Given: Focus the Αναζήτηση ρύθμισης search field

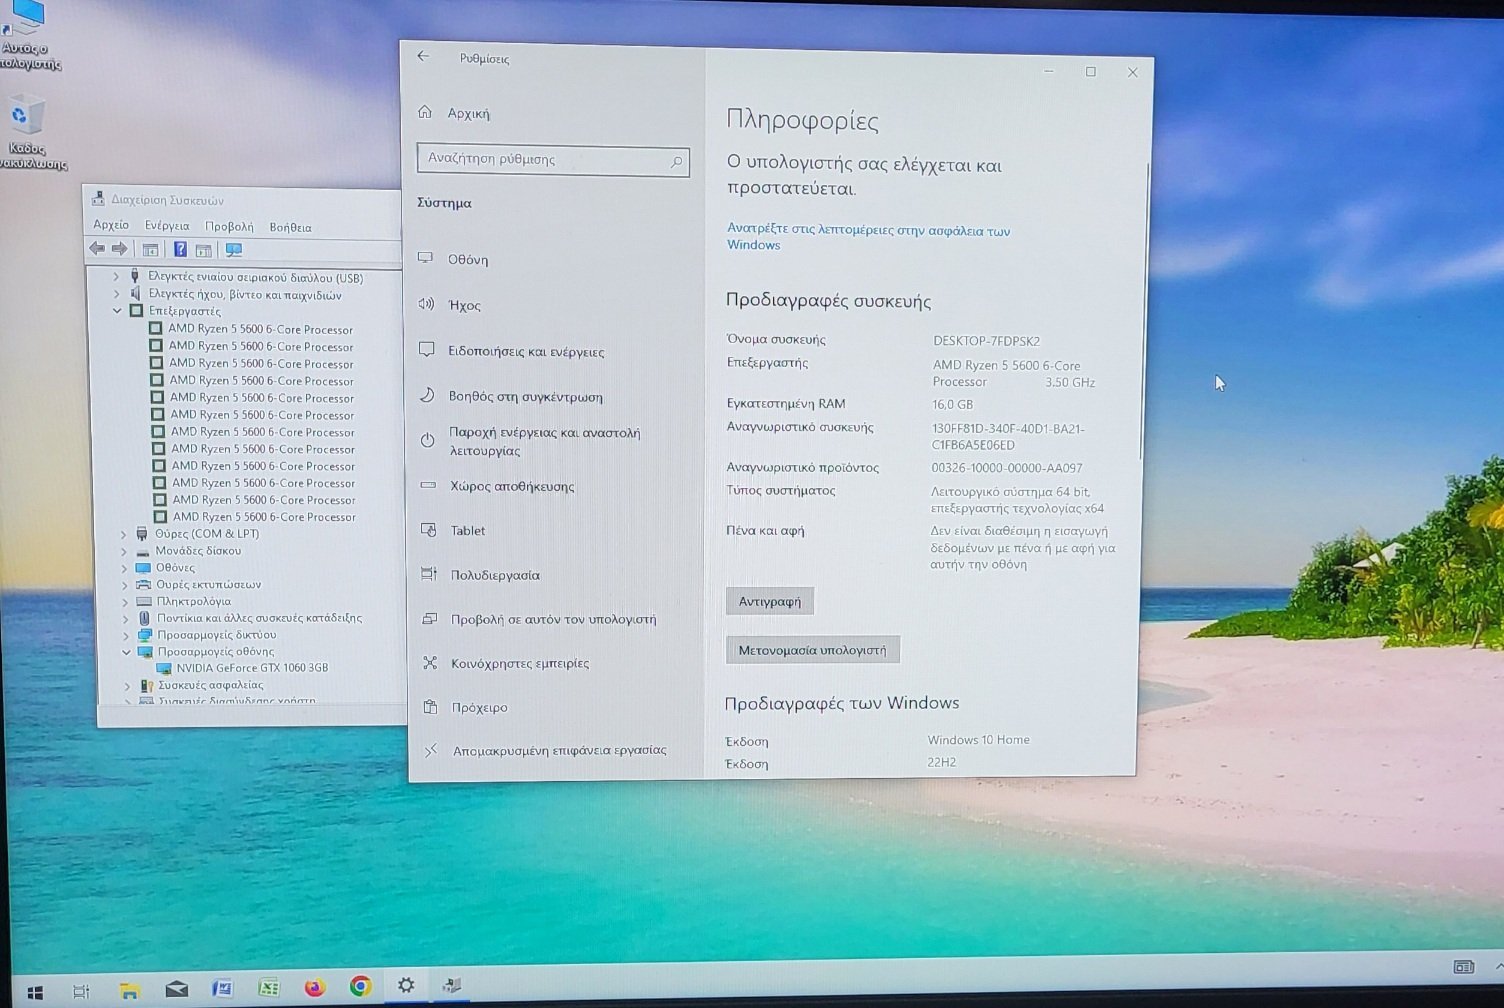Looking at the screenshot, I should (553, 160).
